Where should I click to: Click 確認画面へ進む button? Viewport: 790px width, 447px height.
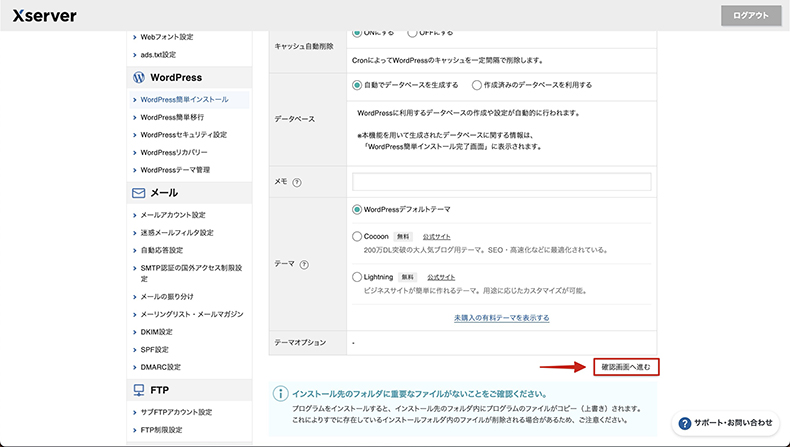pos(626,367)
